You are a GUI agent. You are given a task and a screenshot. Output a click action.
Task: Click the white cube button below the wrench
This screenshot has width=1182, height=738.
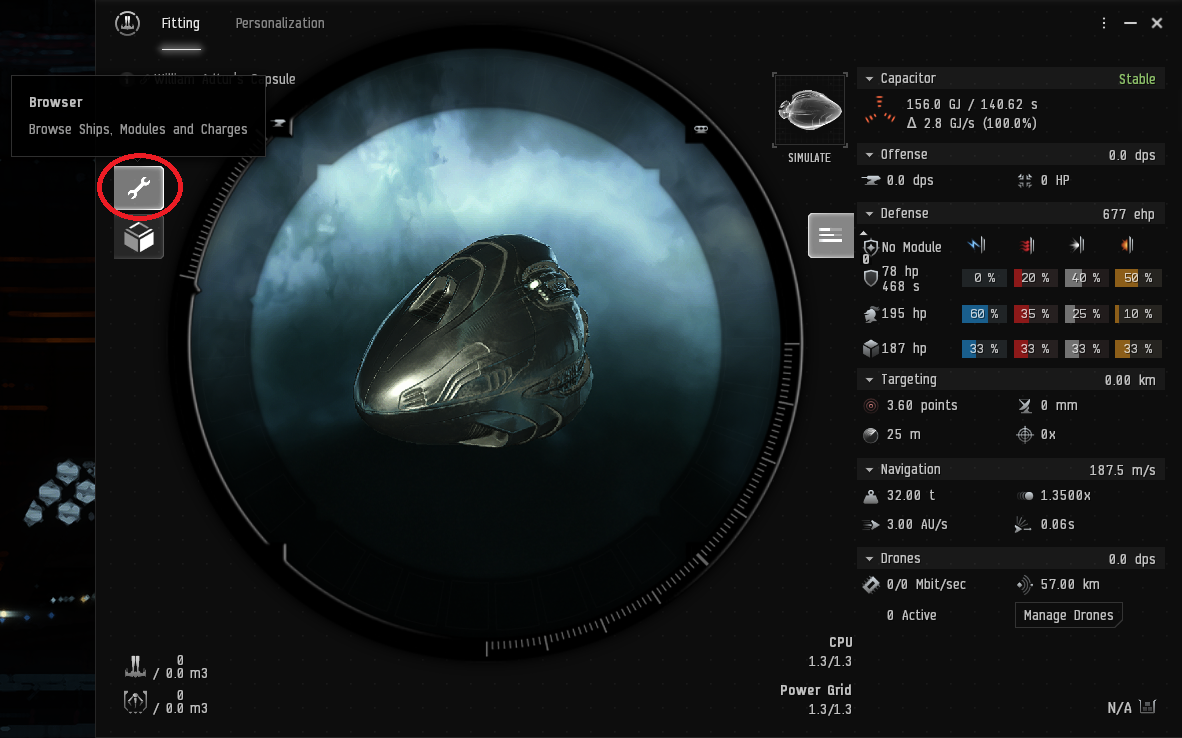(139, 237)
